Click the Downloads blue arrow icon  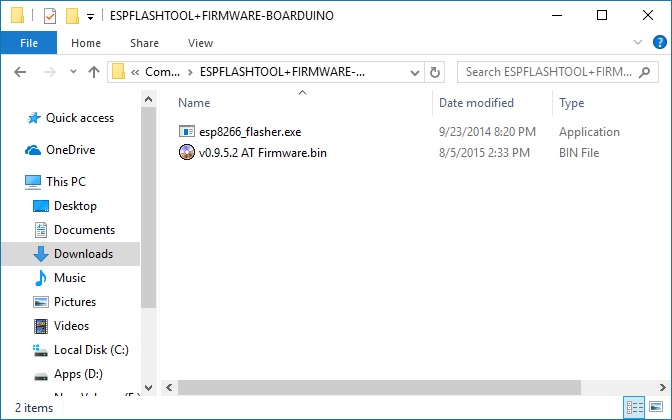tap(41, 254)
